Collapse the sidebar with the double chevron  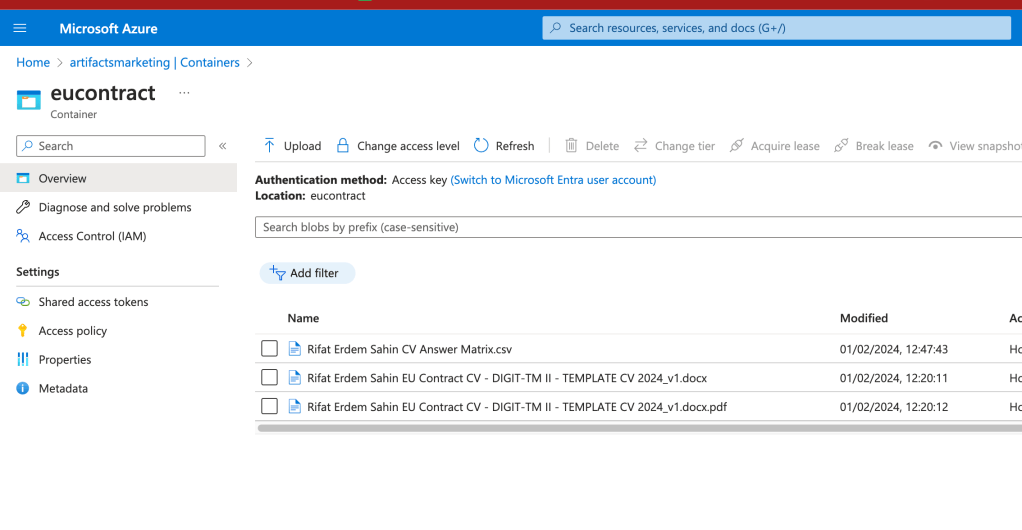222,146
